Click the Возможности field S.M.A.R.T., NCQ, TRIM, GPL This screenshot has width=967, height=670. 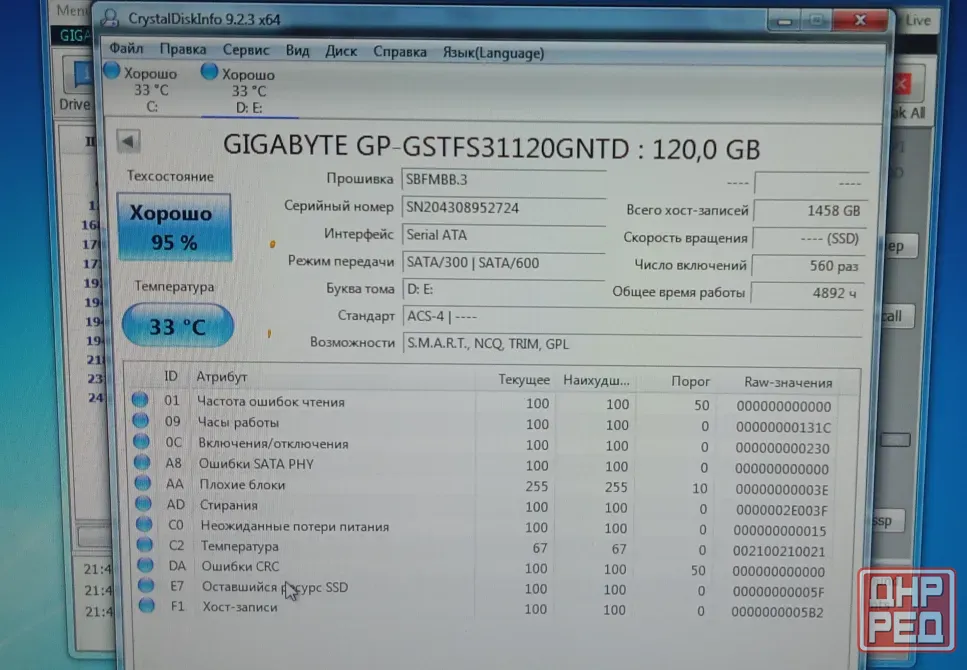coord(632,344)
